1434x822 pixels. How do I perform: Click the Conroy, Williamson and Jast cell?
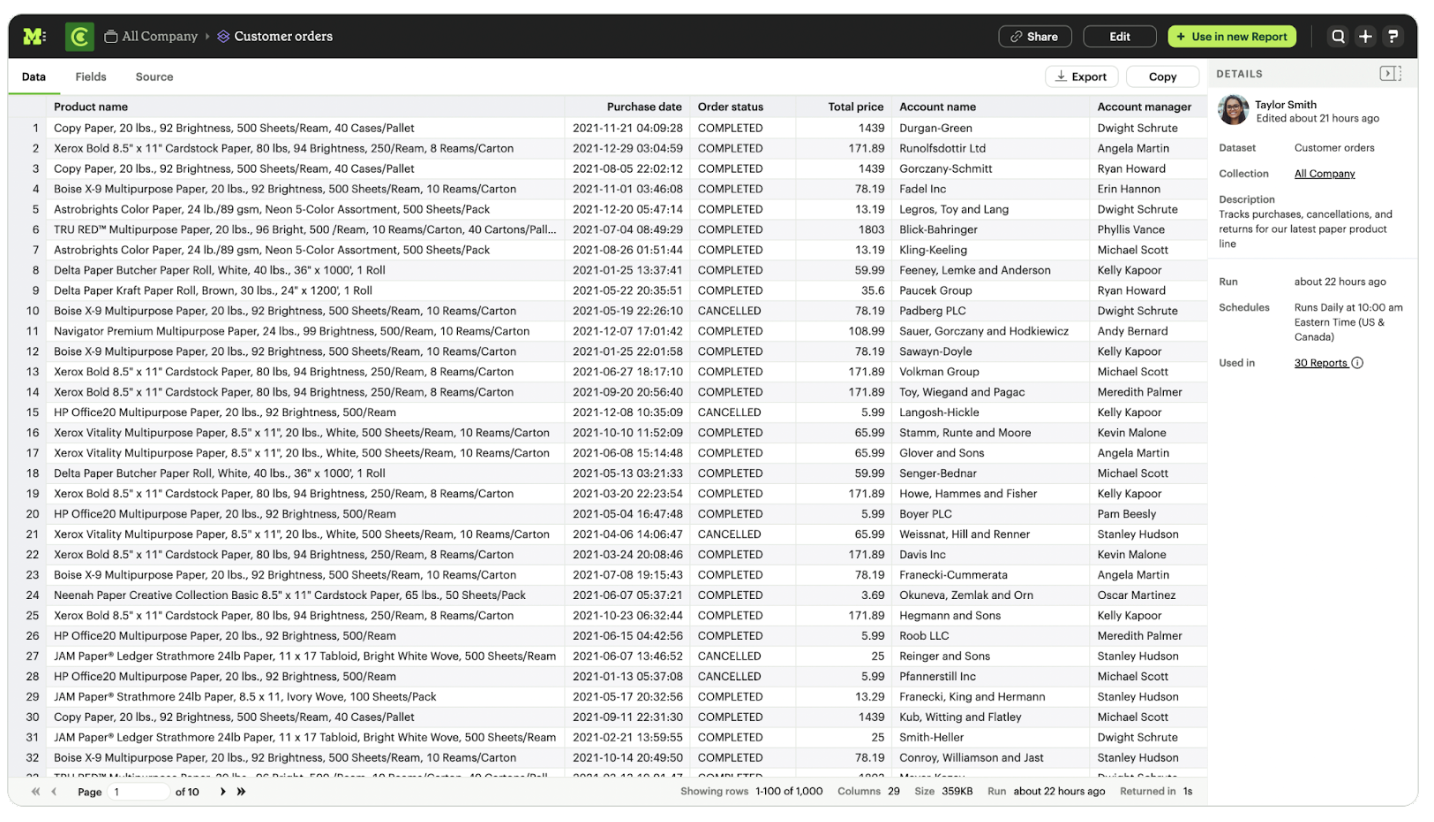tap(990, 758)
